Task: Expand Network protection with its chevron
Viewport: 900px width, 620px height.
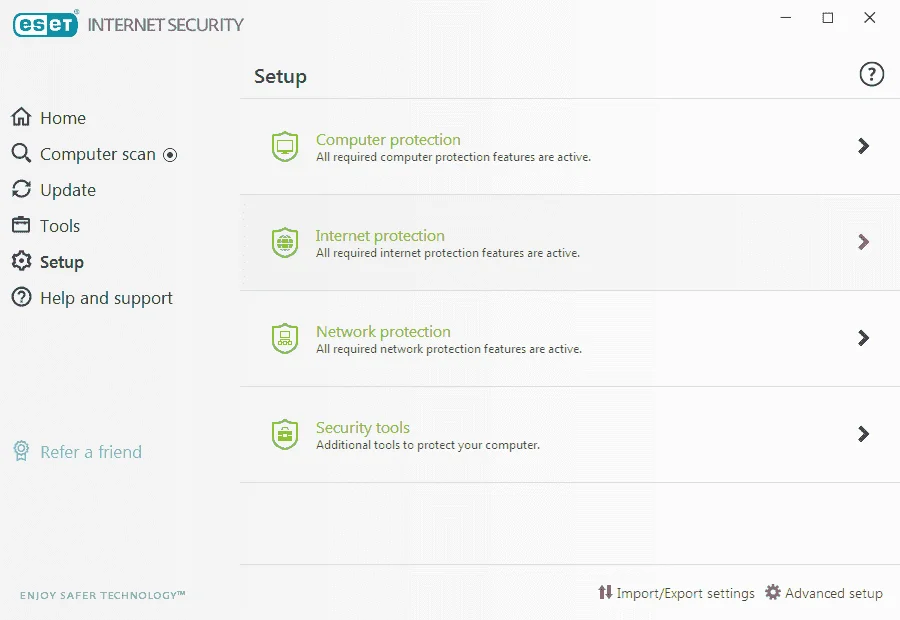Action: (x=863, y=338)
